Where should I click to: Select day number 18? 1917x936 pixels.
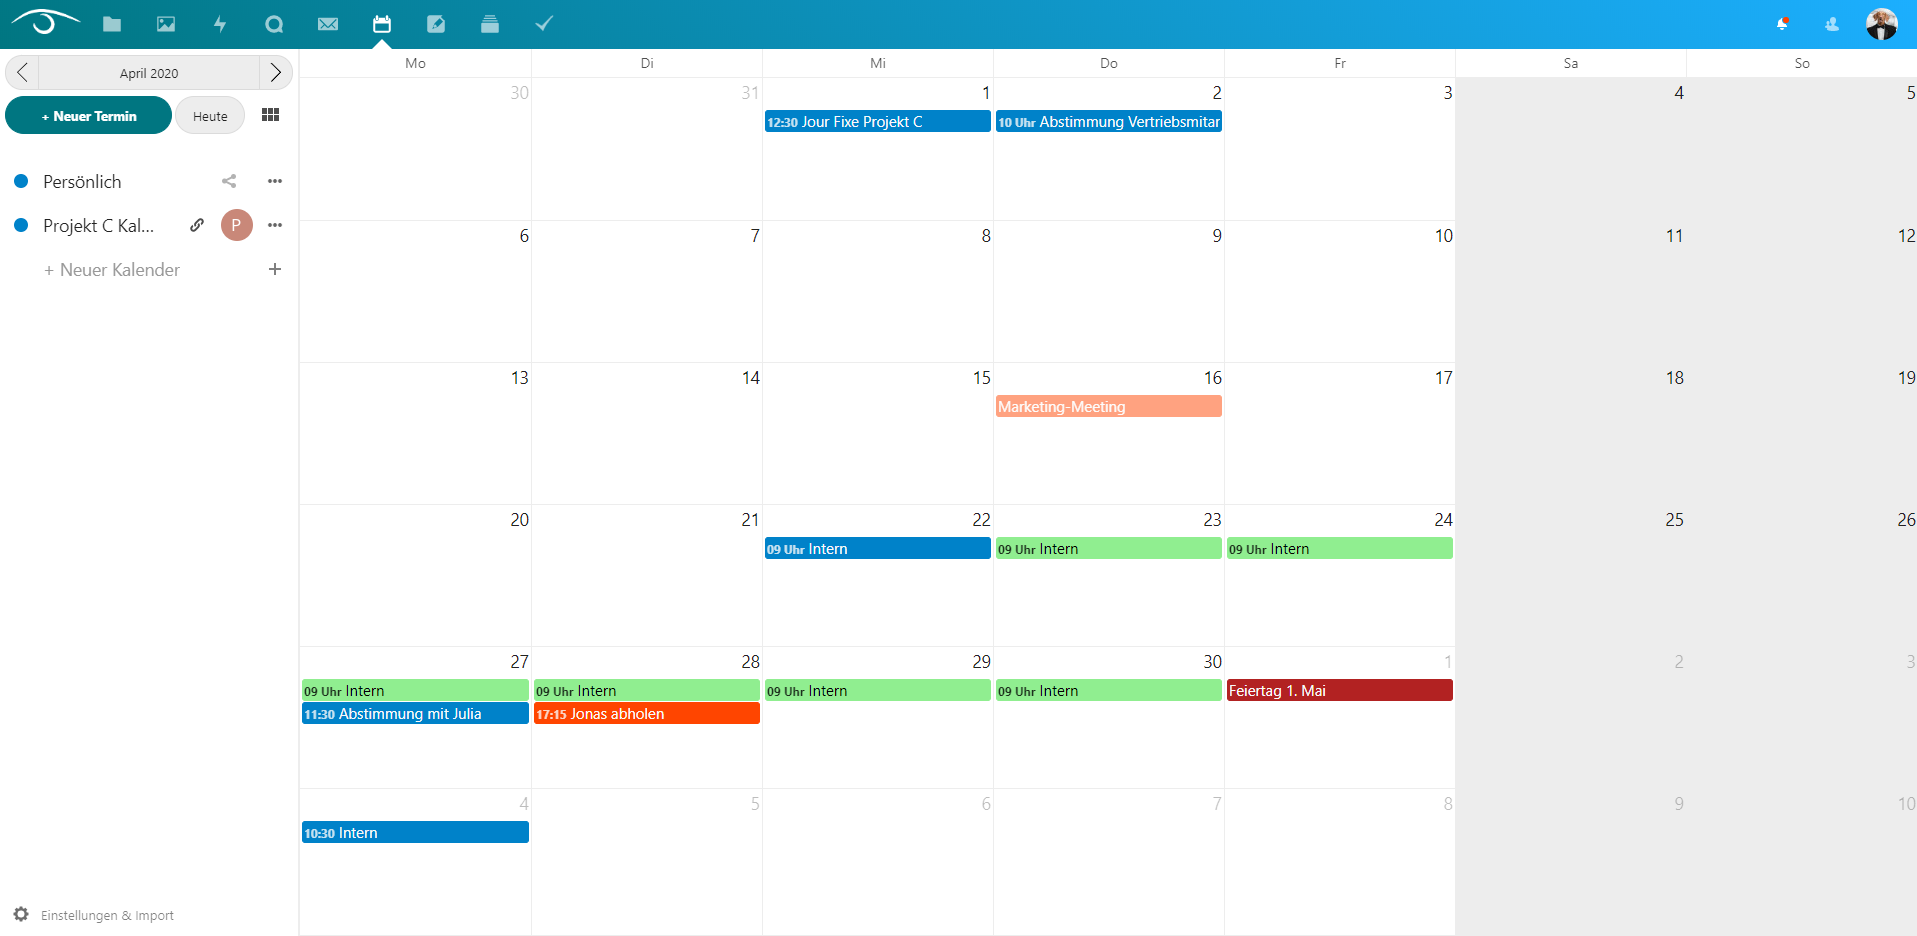[1674, 378]
